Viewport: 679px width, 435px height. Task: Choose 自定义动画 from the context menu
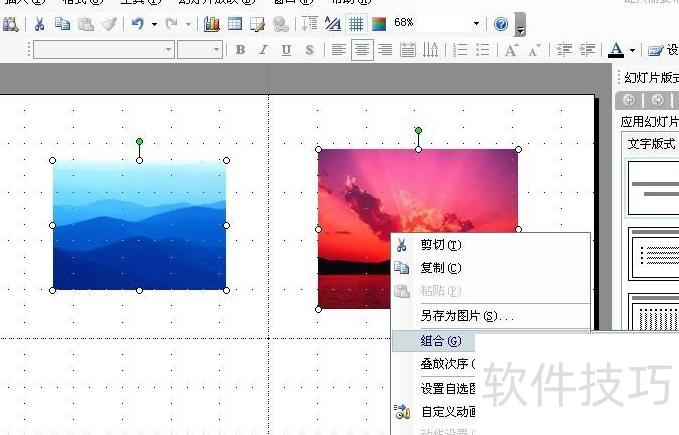pos(433,412)
